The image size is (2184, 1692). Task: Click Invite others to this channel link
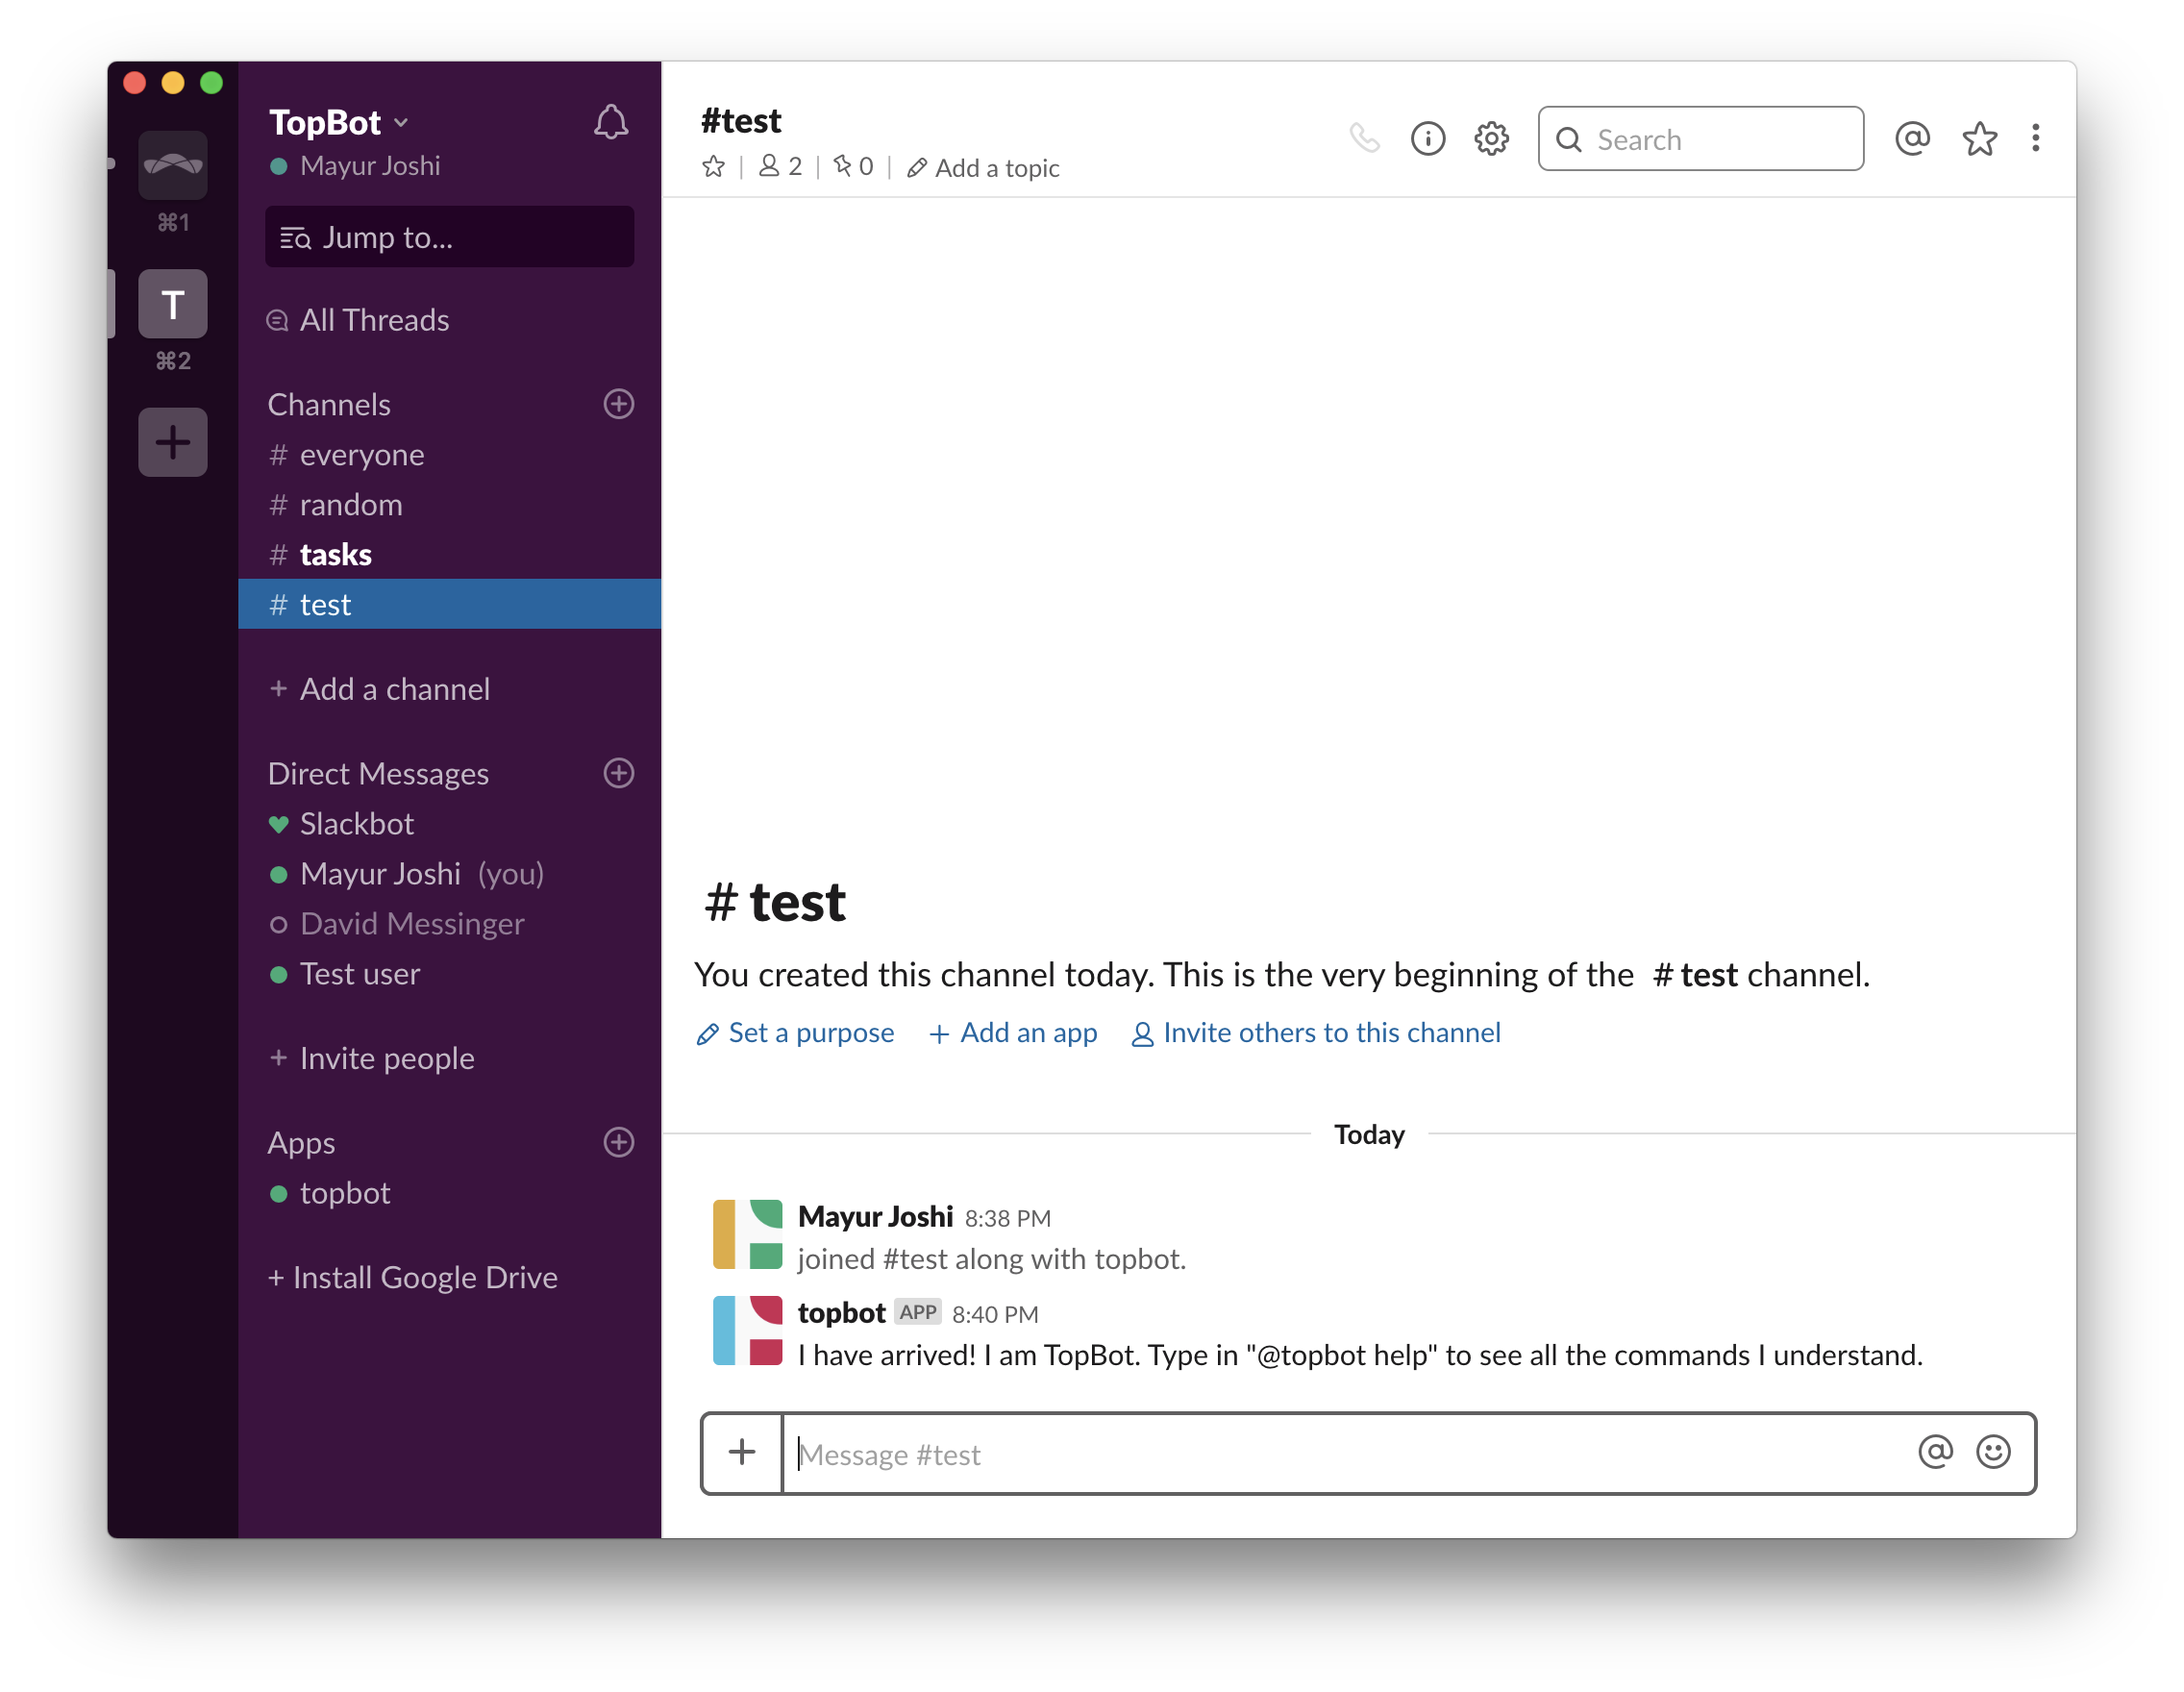(1316, 1032)
